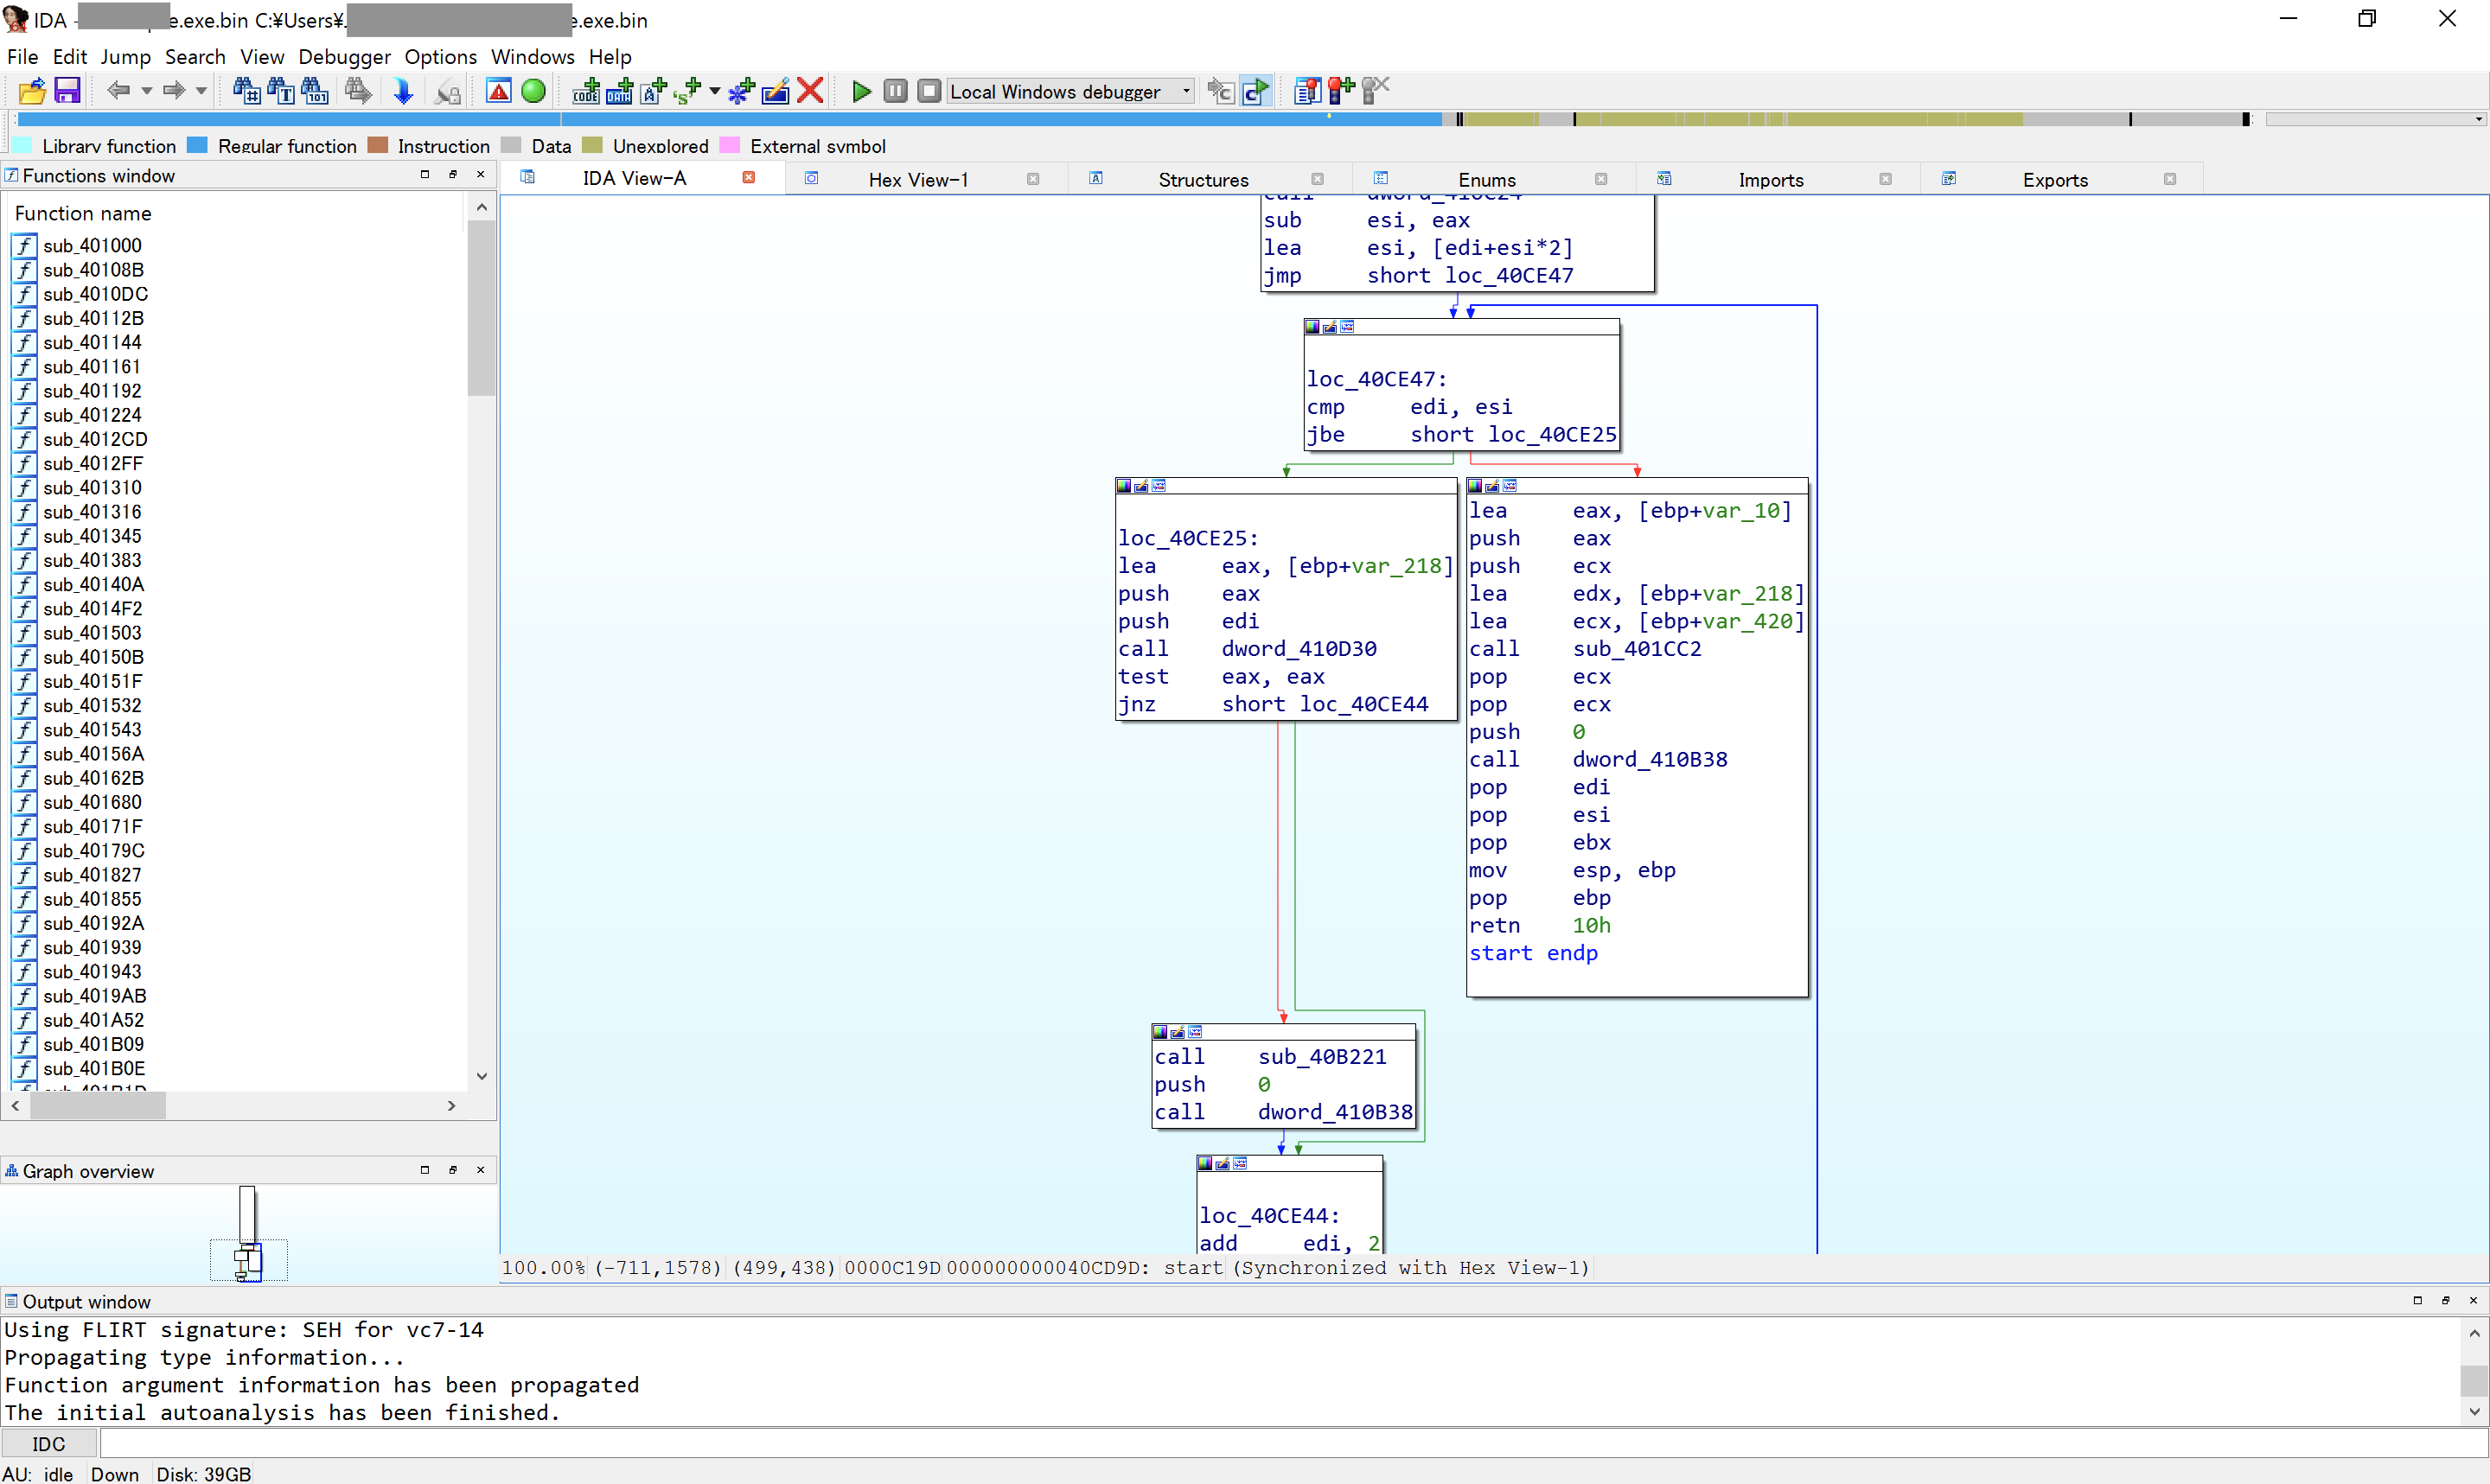Expand the jump back history dropdown arrow
2490x1484 pixels.
pos(146,92)
